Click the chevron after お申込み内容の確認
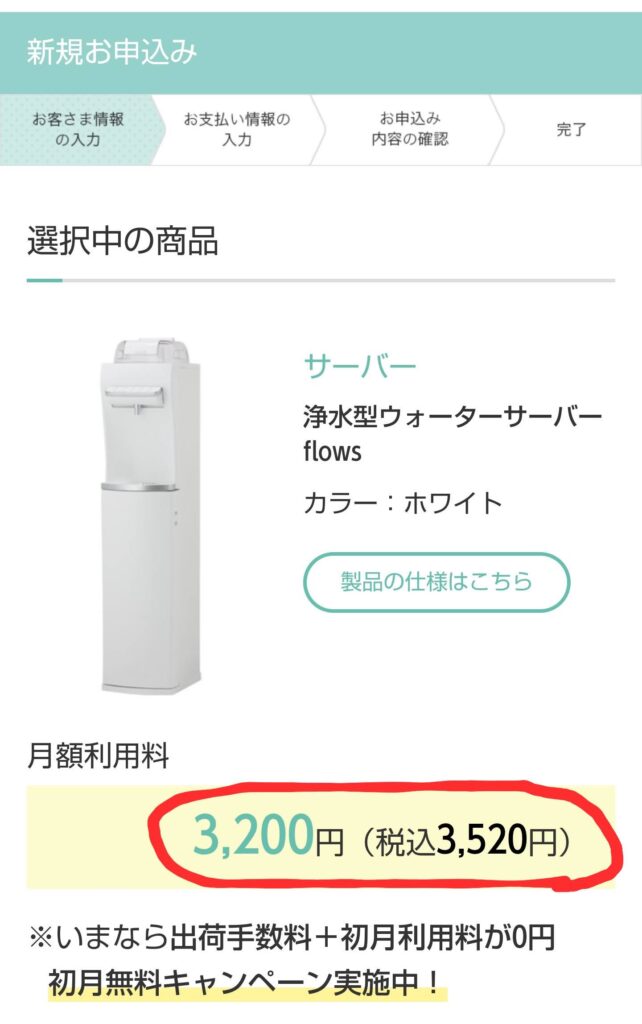The image size is (642, 1024). 496,129
